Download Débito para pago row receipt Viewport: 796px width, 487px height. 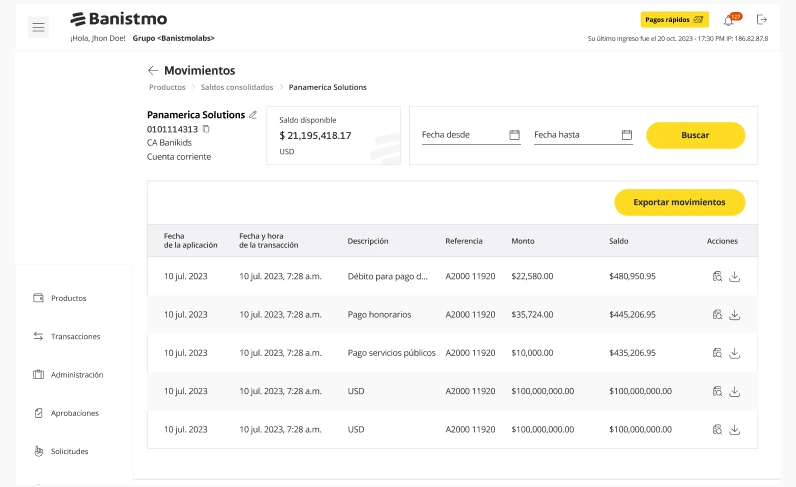tap(735, 277)
